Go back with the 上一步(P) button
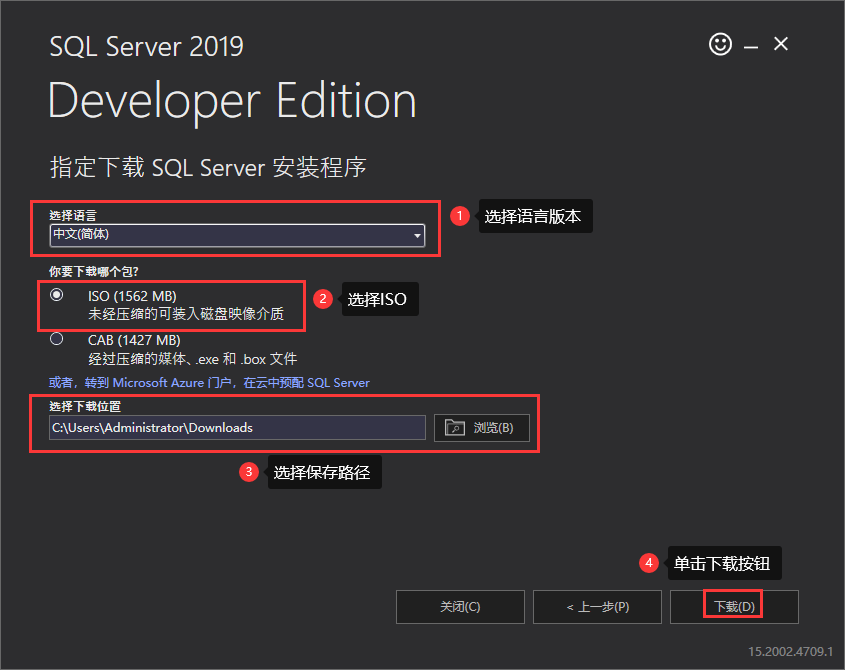845x670 pixels. coord(597,607)
